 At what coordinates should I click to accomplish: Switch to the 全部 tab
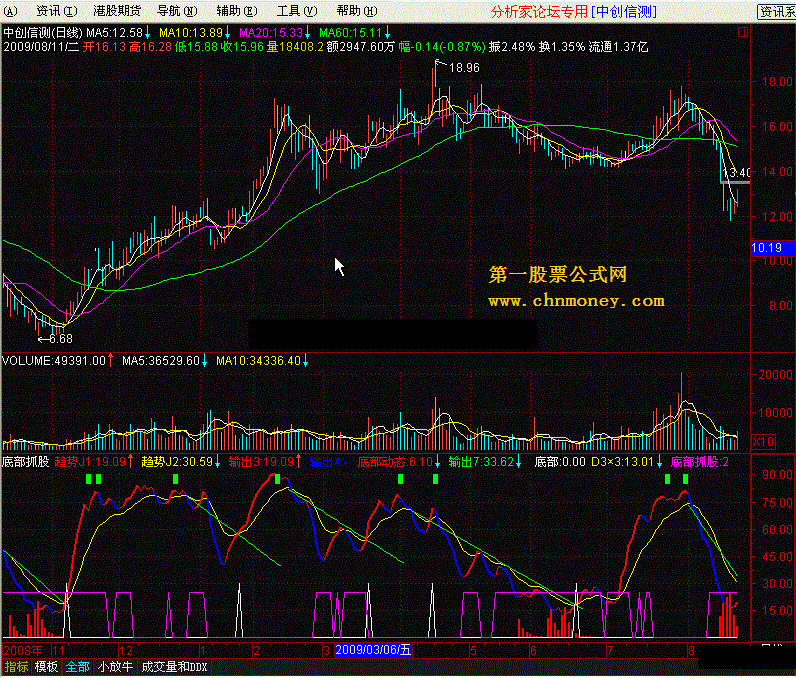(78, 666)
